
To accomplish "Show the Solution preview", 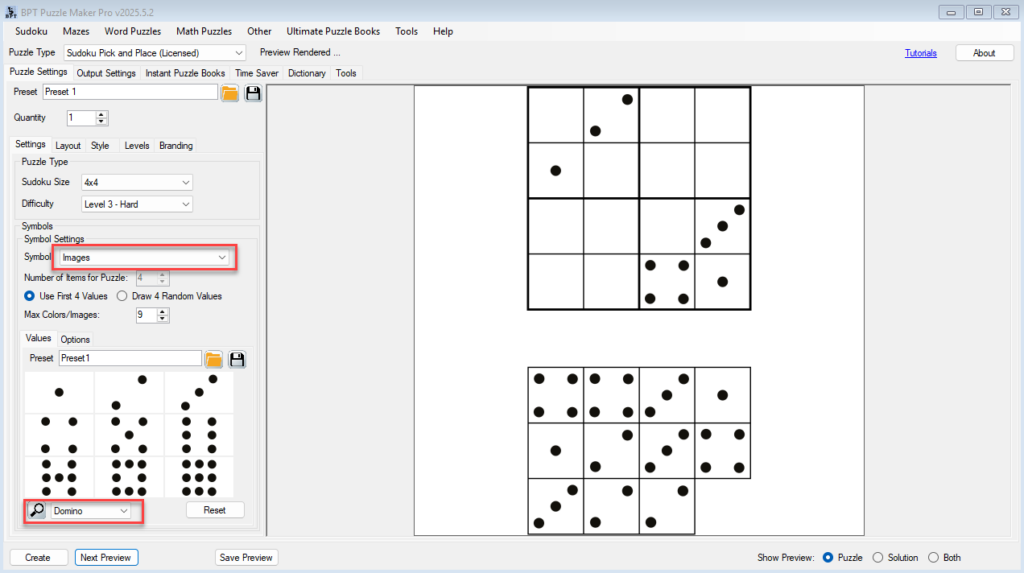I will coord(879,558).
